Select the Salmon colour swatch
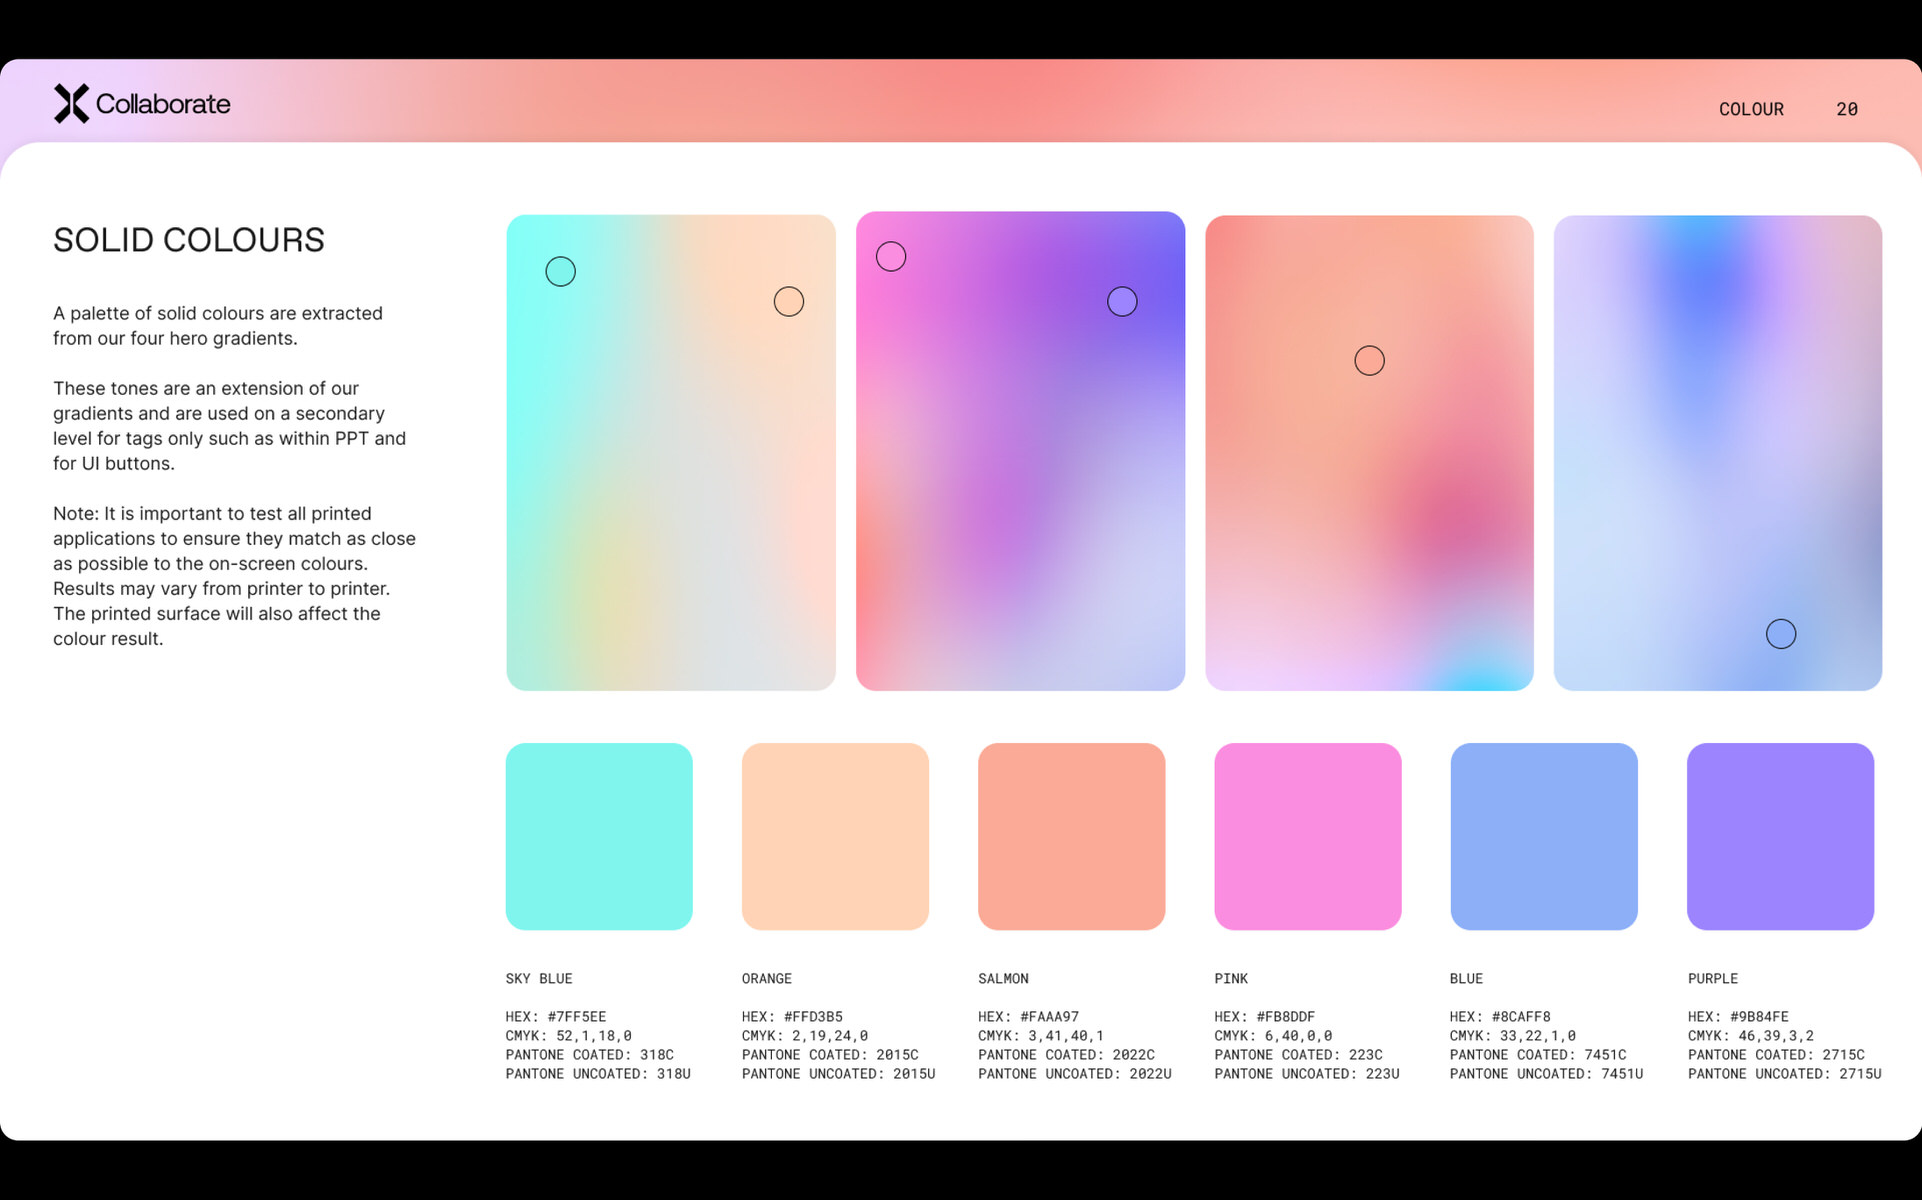 pos(1071,836)
